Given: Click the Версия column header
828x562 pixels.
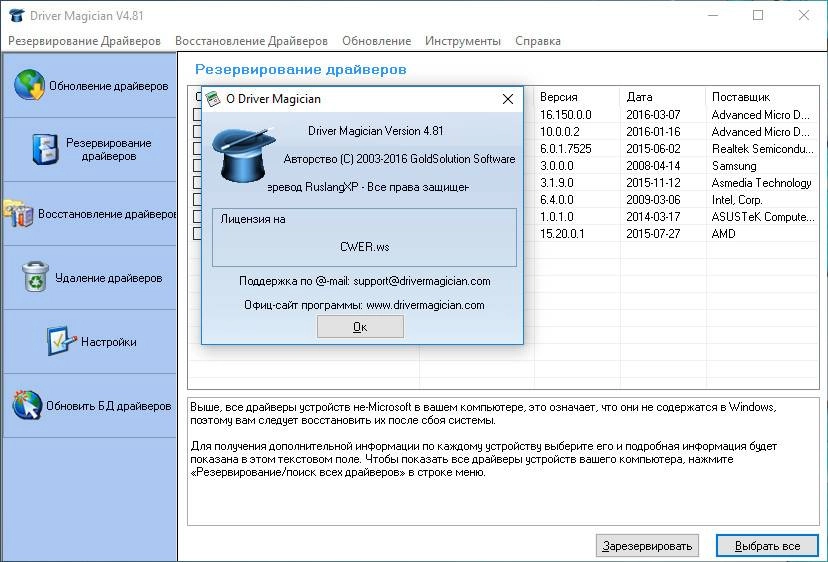Looking at the screenshot, I should [577, 97].
